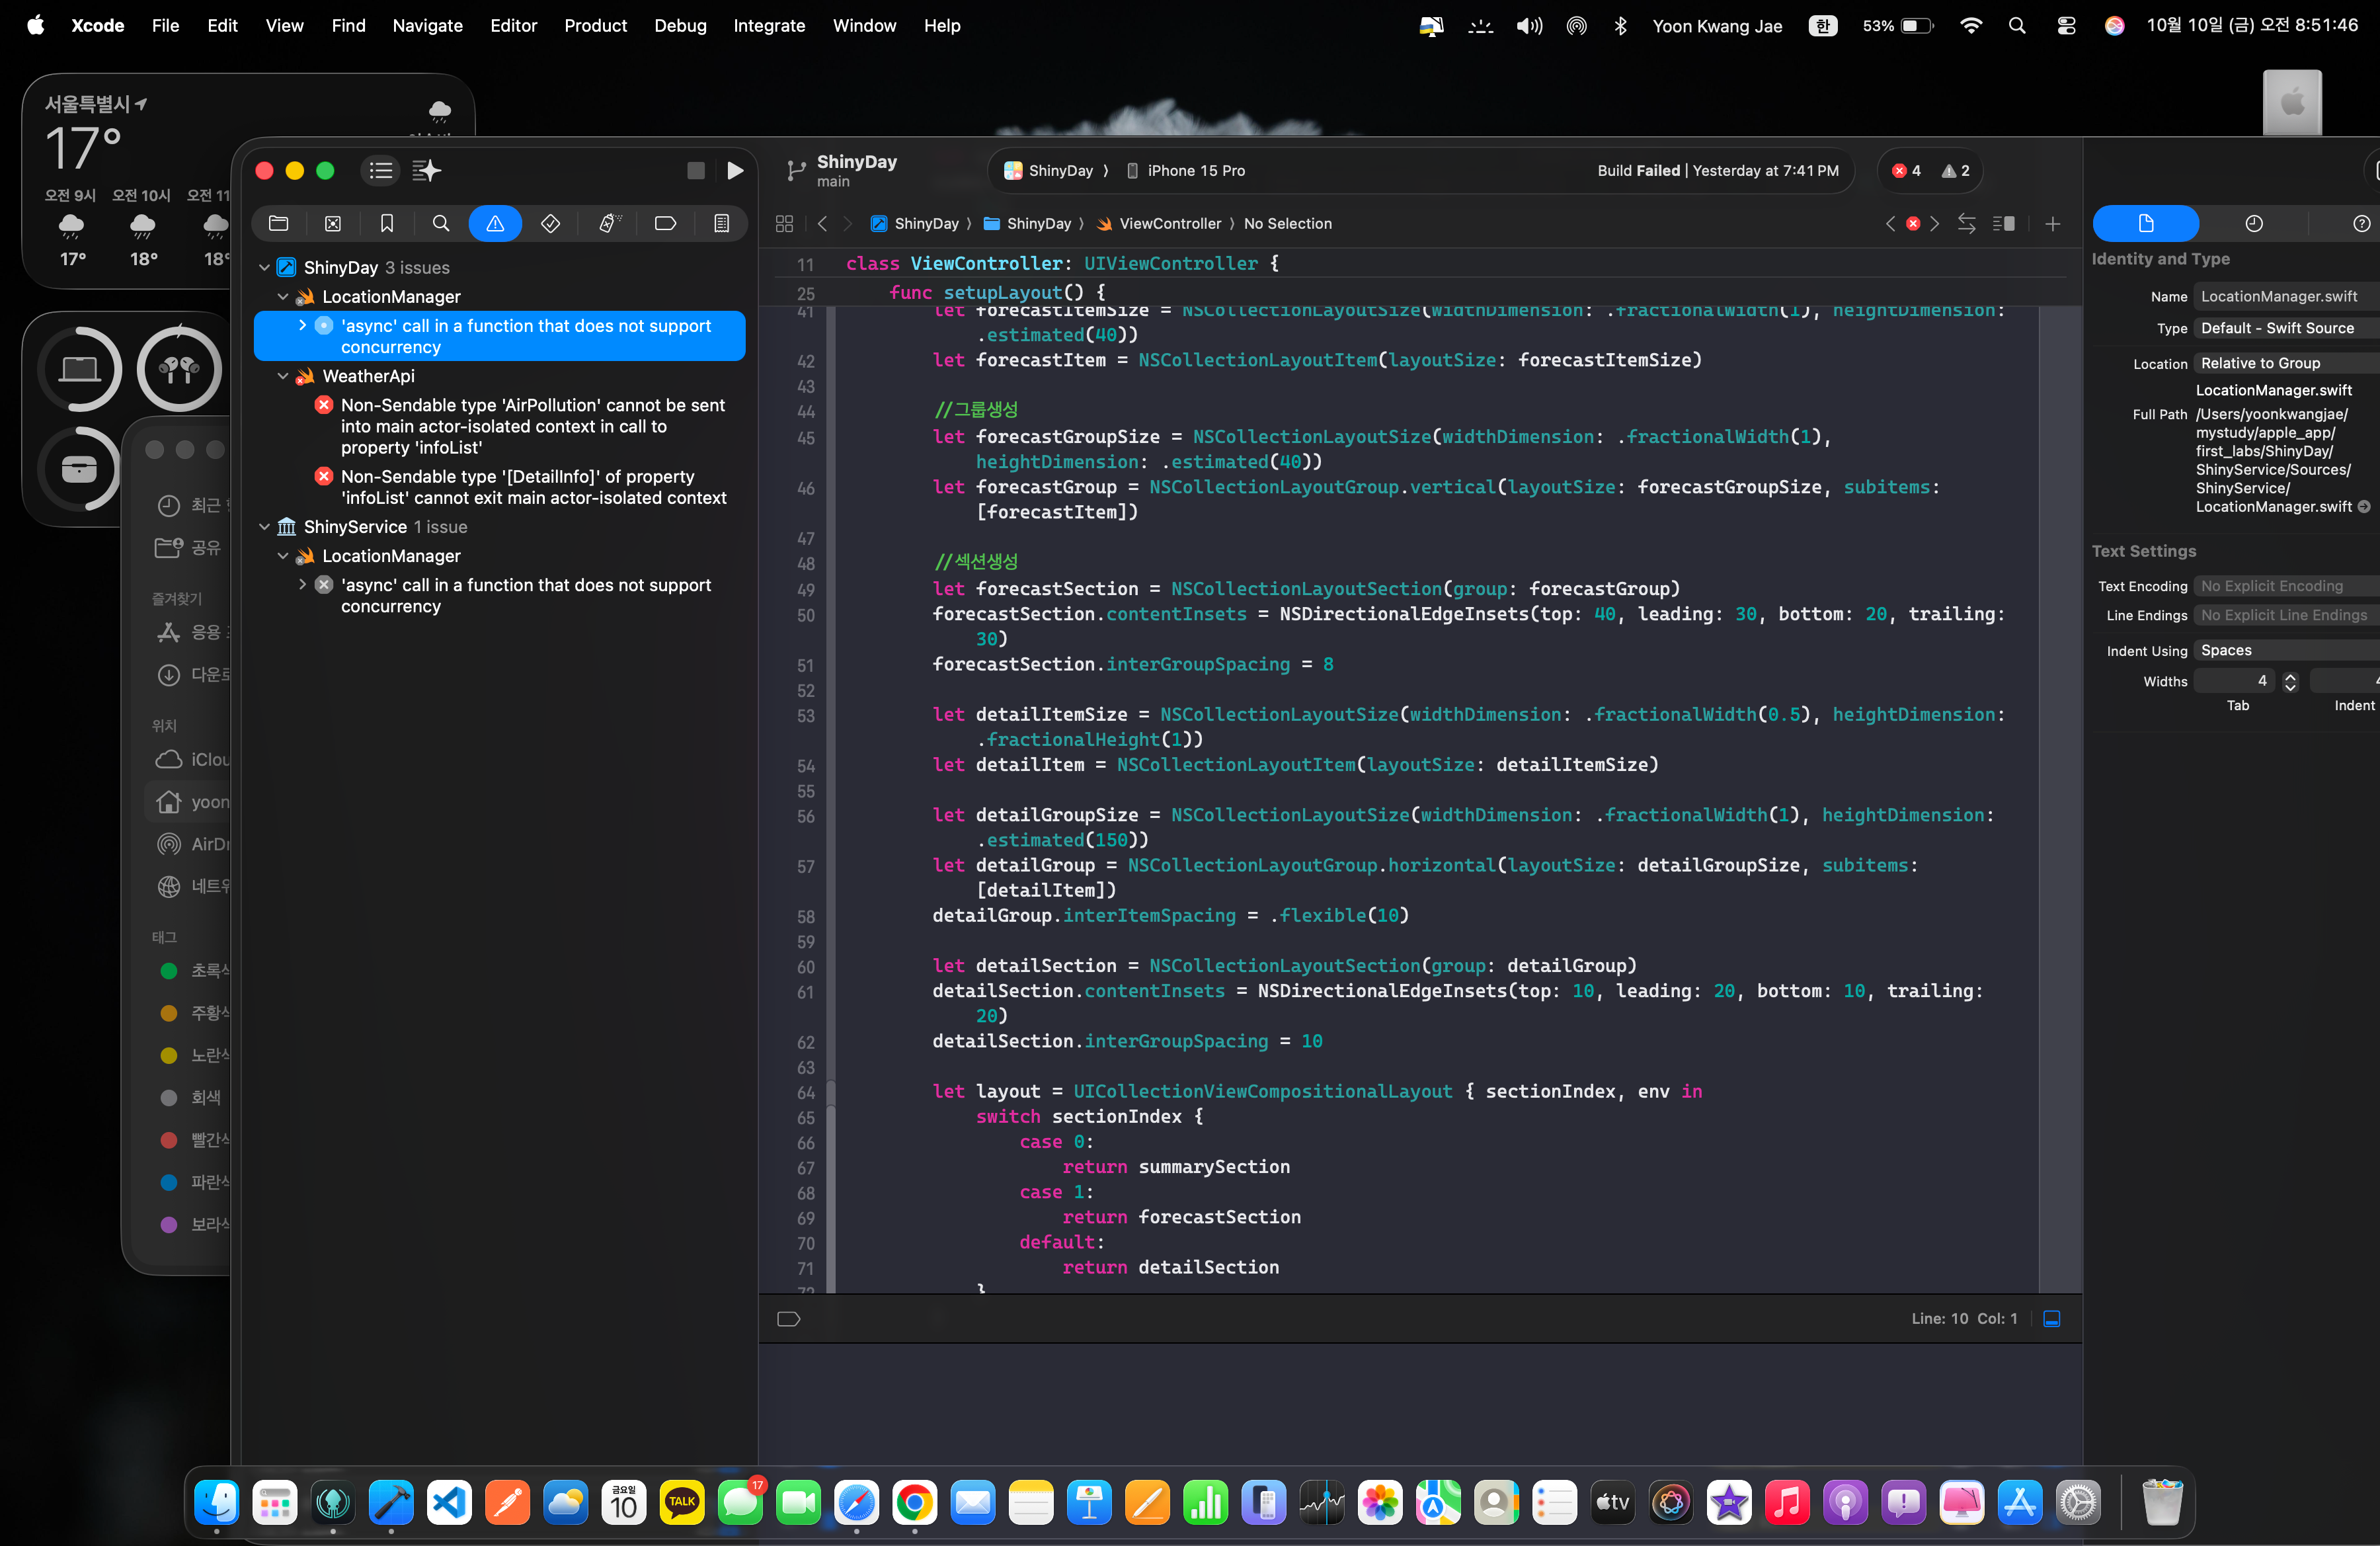
Task: Open the Project navigator folder icon
Action: [x=279, y=224]
